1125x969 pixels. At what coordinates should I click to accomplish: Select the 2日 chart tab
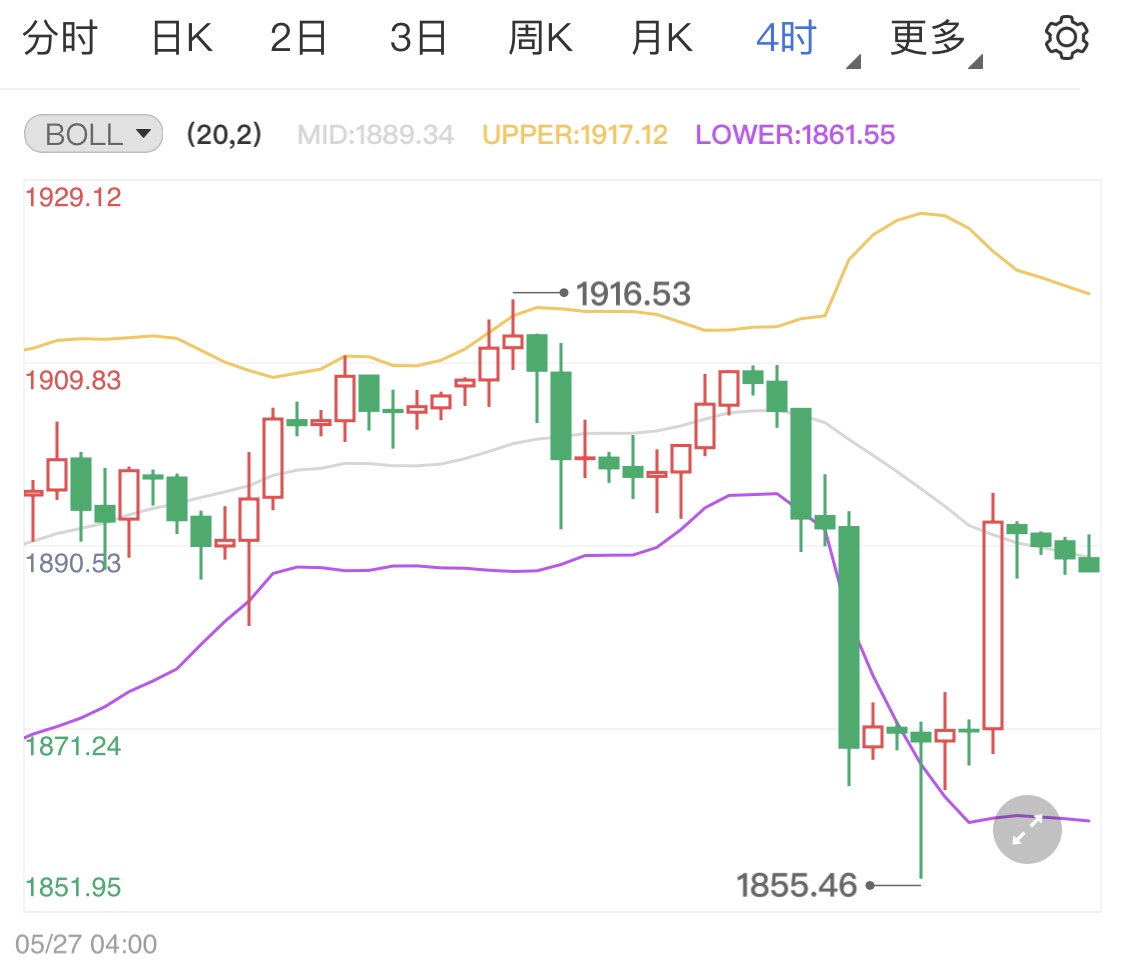click(298, 38)
